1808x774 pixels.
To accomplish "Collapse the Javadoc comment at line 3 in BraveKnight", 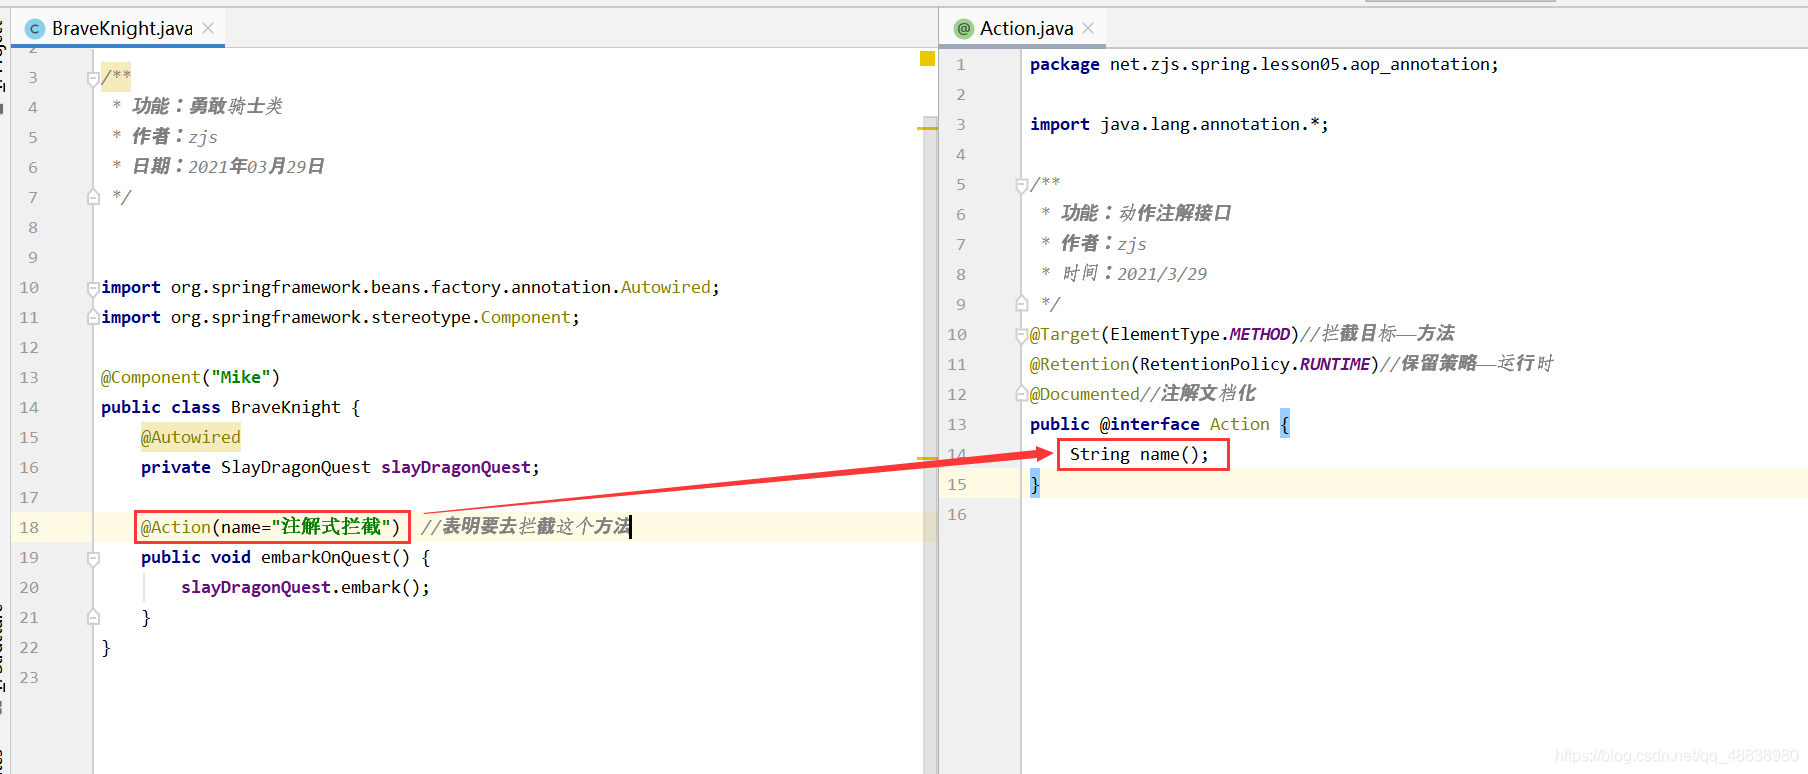I will [x=93, y=78].
